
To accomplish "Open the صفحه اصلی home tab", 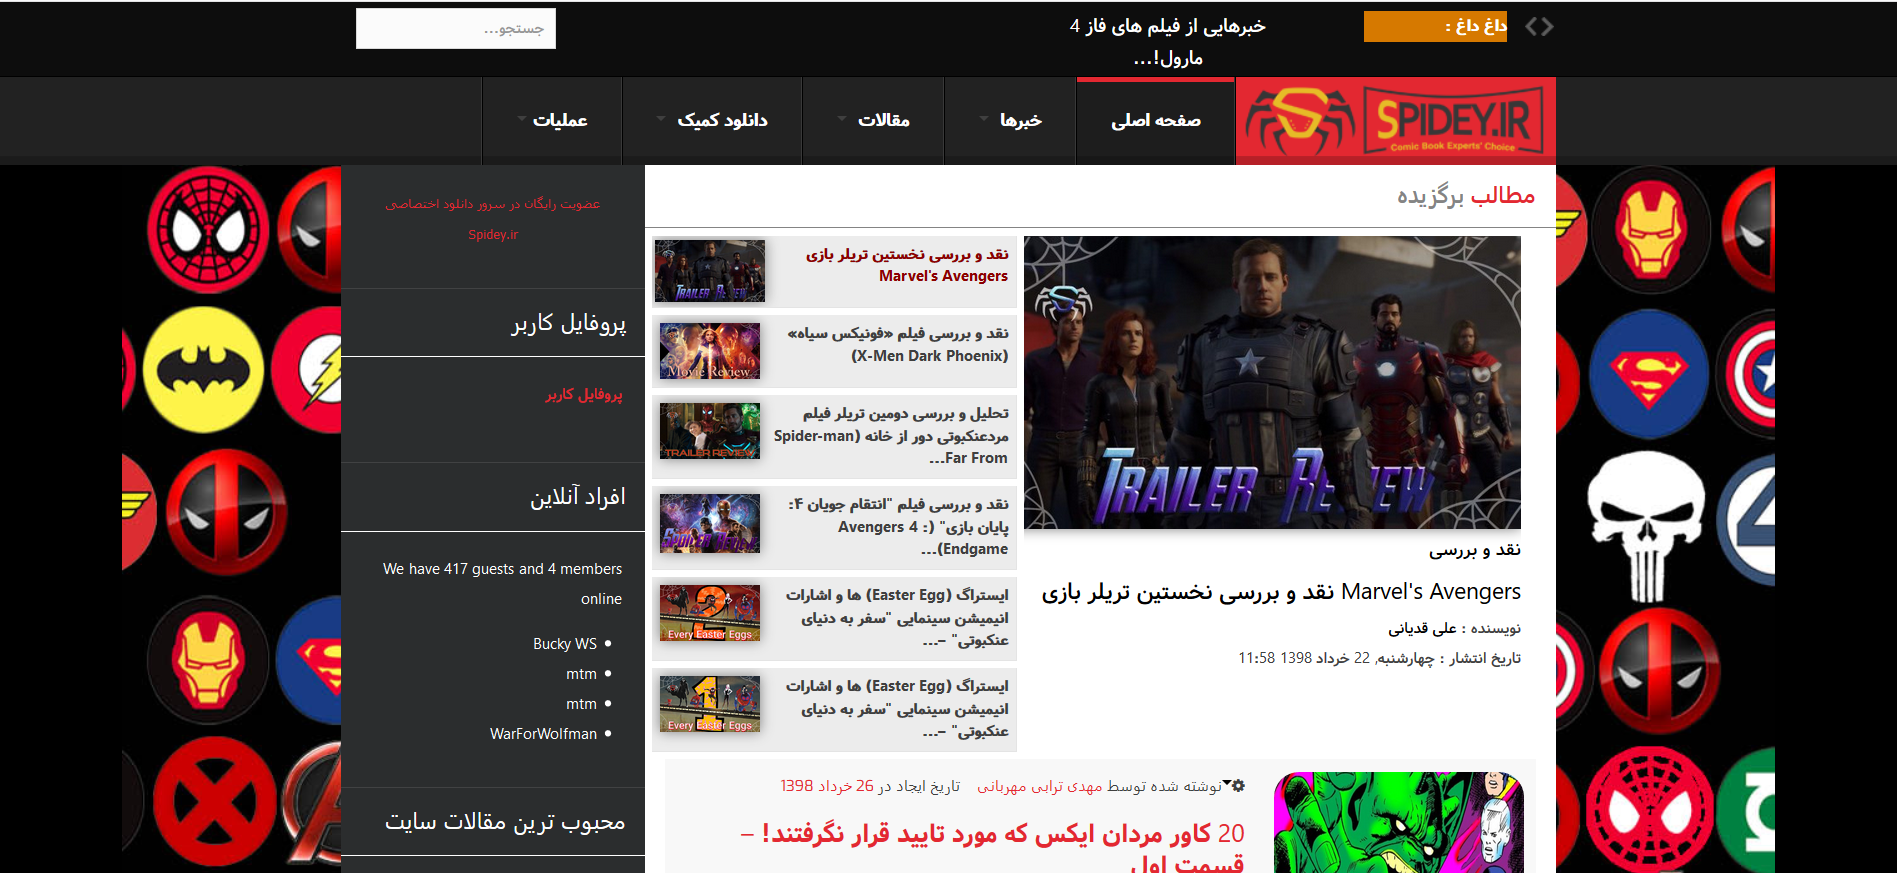I will click(x=1156, y=121).
